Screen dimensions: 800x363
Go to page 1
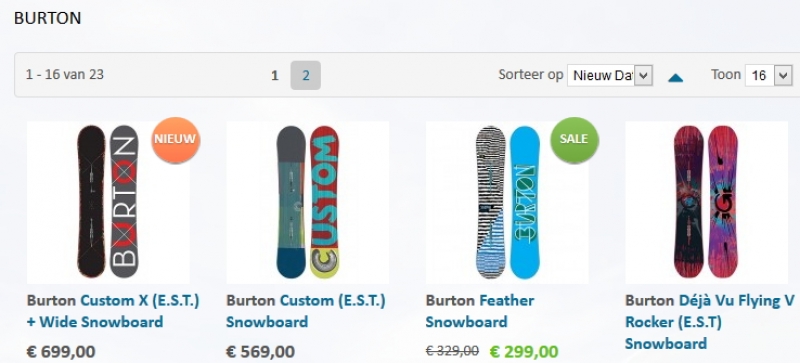tap(274, 76)
